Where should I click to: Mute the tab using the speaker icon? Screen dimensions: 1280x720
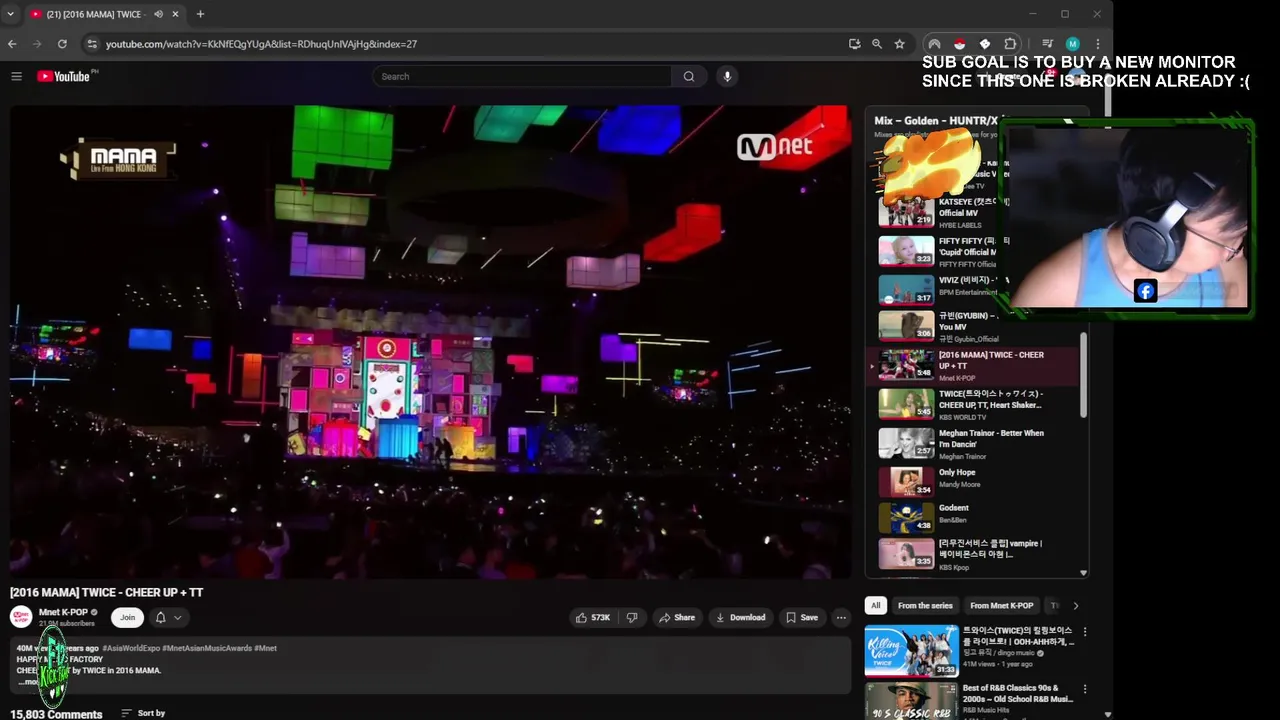click(x=158, y=14)
